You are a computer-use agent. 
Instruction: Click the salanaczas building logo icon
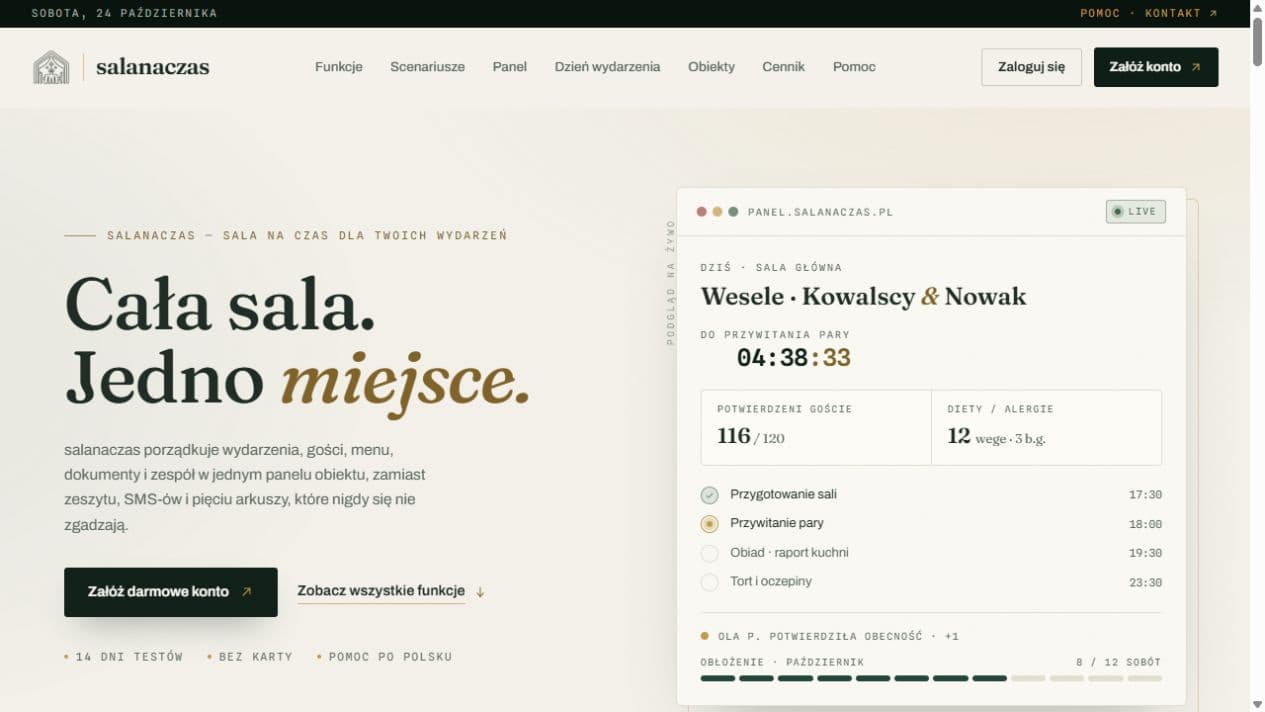pyautogui.click(x=51, y=67)
